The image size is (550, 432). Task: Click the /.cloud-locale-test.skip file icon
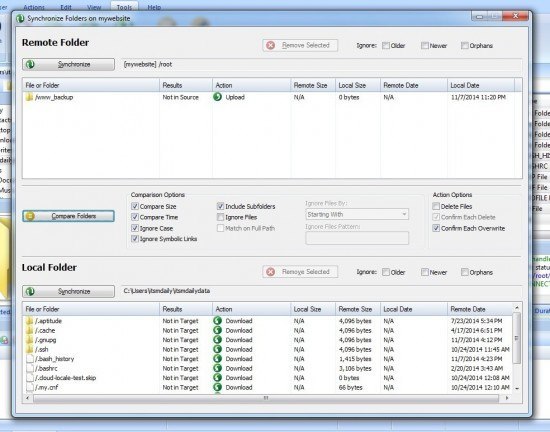30,378
